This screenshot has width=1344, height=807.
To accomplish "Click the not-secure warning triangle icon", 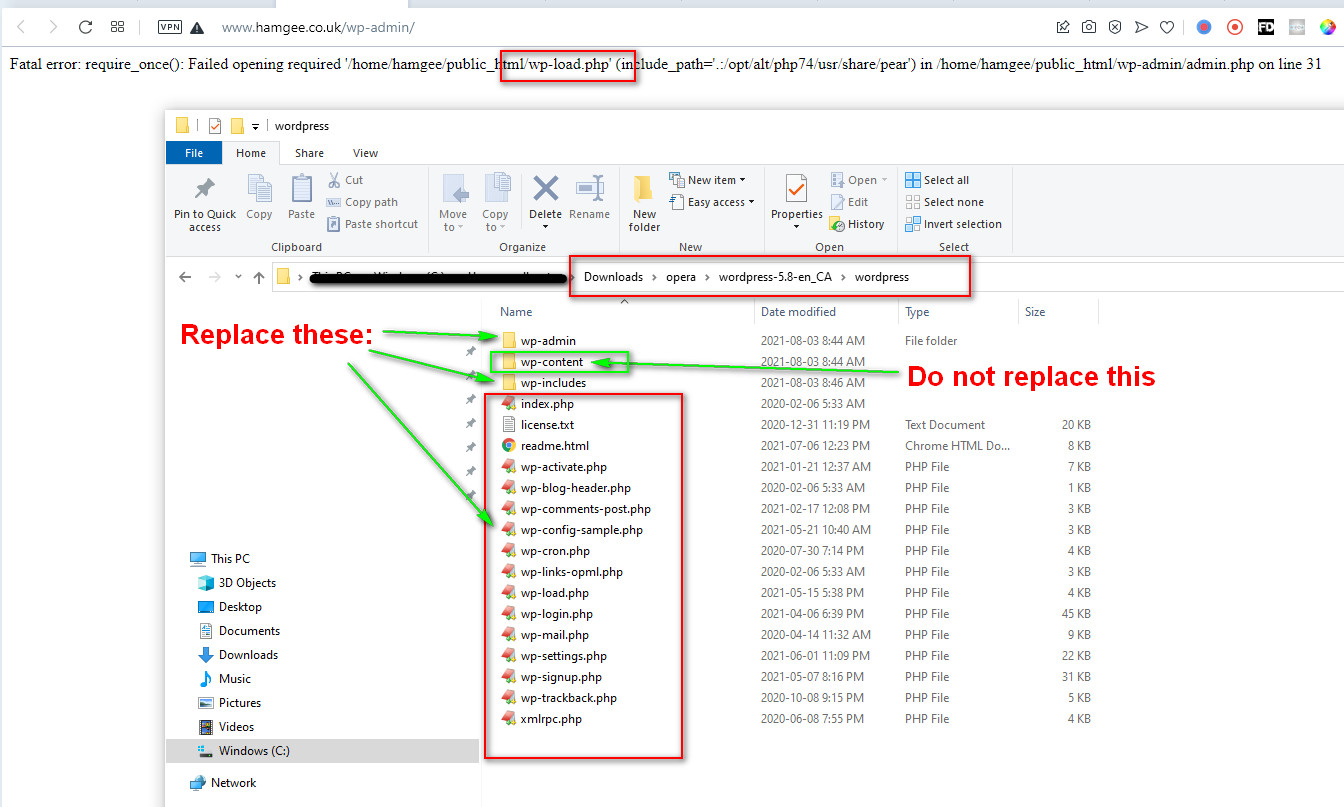I will [x=197, y=27].
